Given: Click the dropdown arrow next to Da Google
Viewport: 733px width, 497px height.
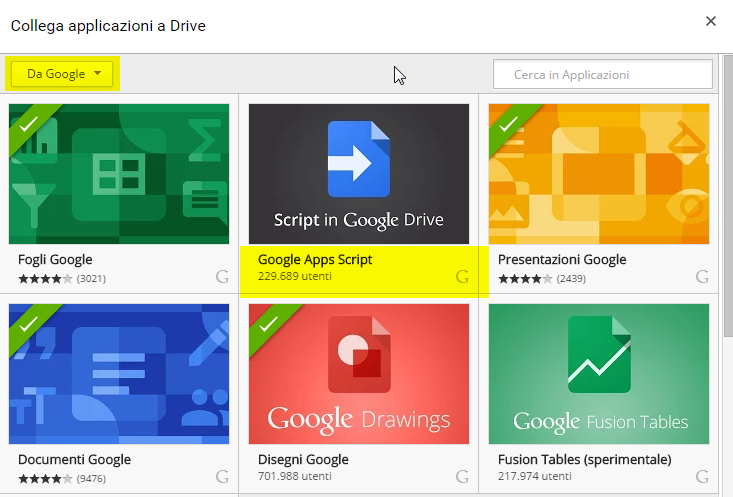Looking at the screenshot, I should pos(97,73).
